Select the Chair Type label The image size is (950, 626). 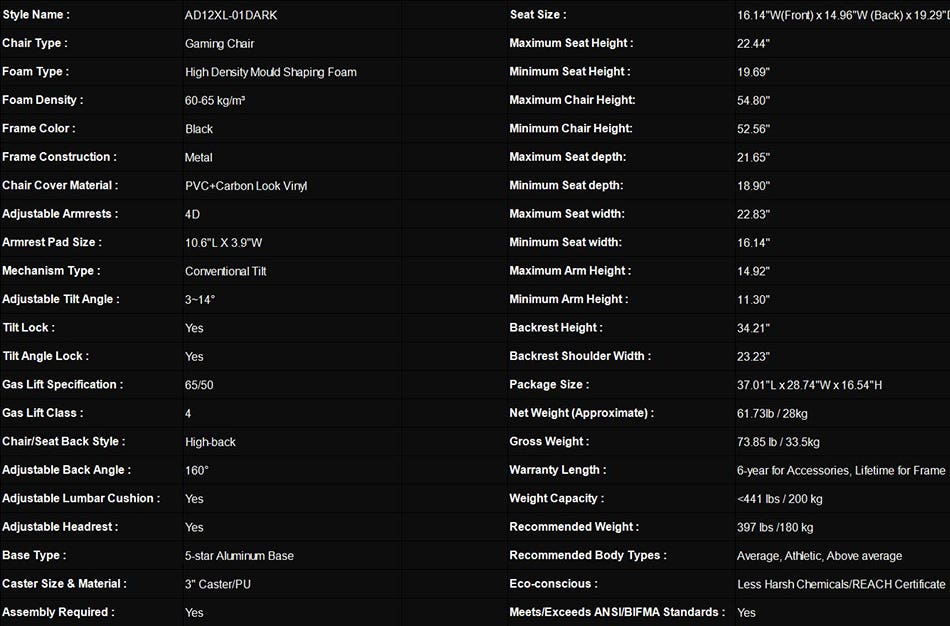click(35, 43)
